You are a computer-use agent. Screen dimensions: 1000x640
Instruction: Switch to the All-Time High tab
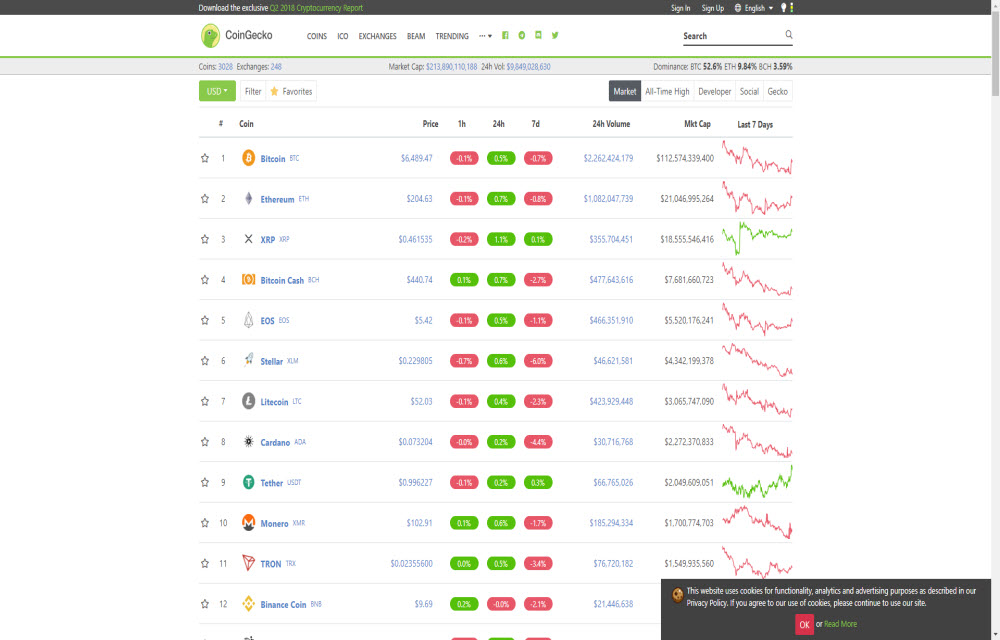point(667,91)
